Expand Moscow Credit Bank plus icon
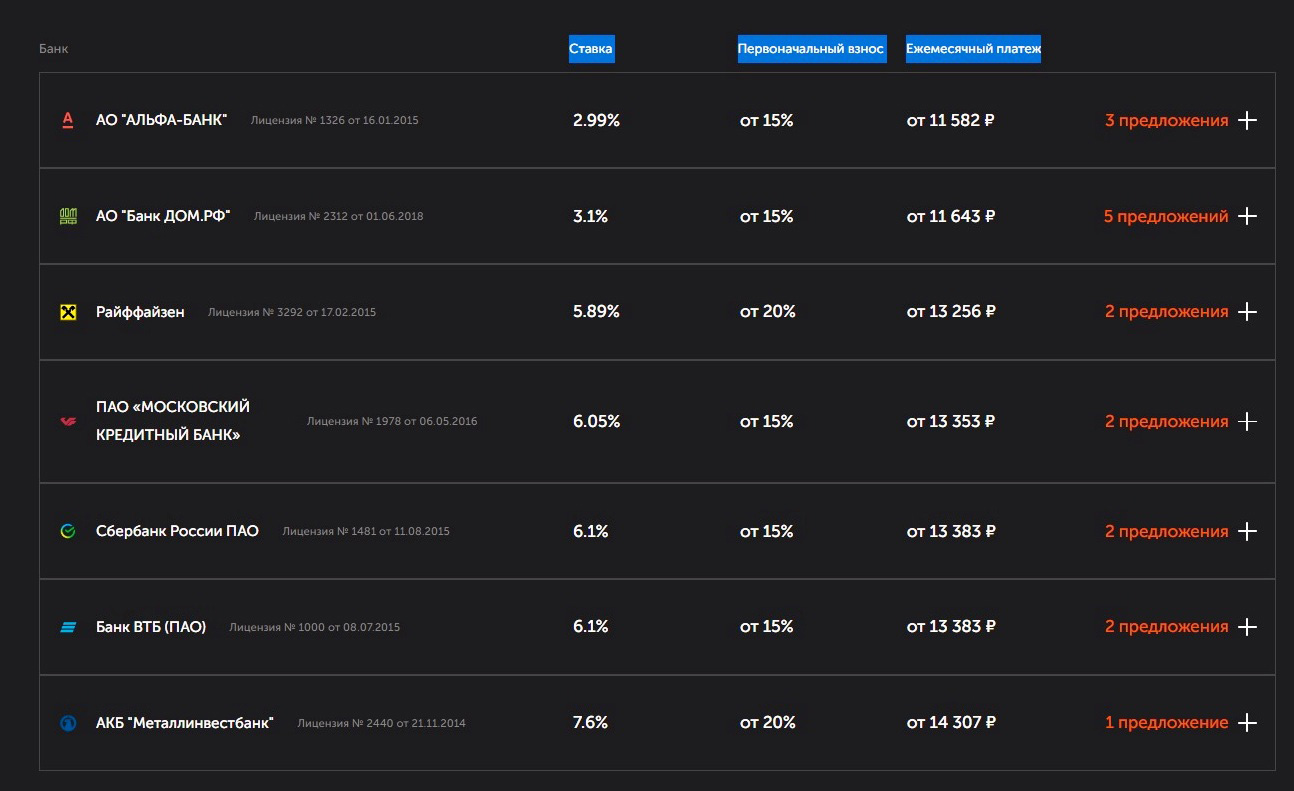The image size is (1294, 791). [x=1246, y=422]
